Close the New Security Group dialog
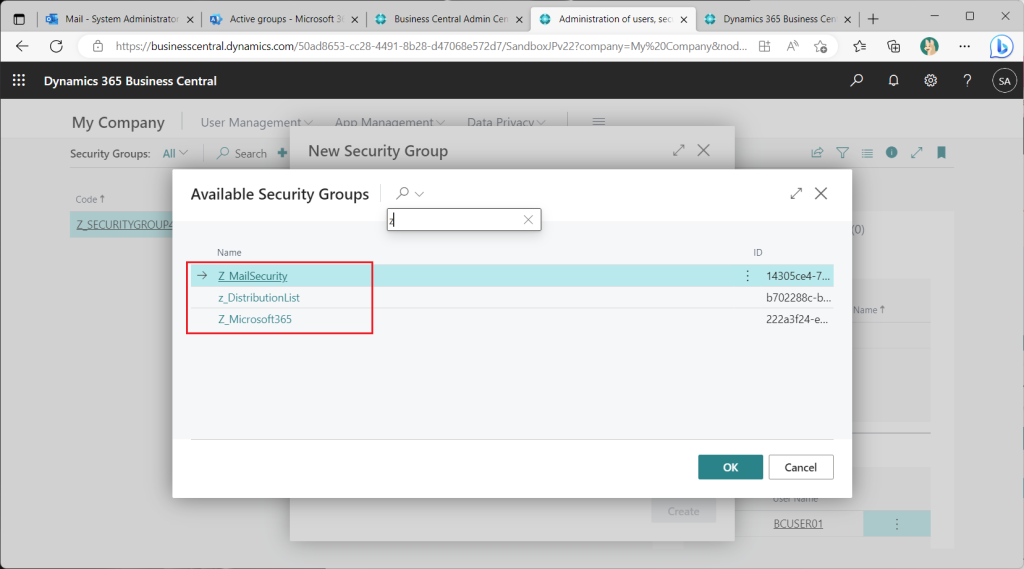This screenshot has height=569, width=1024. [x=703, y=150]
